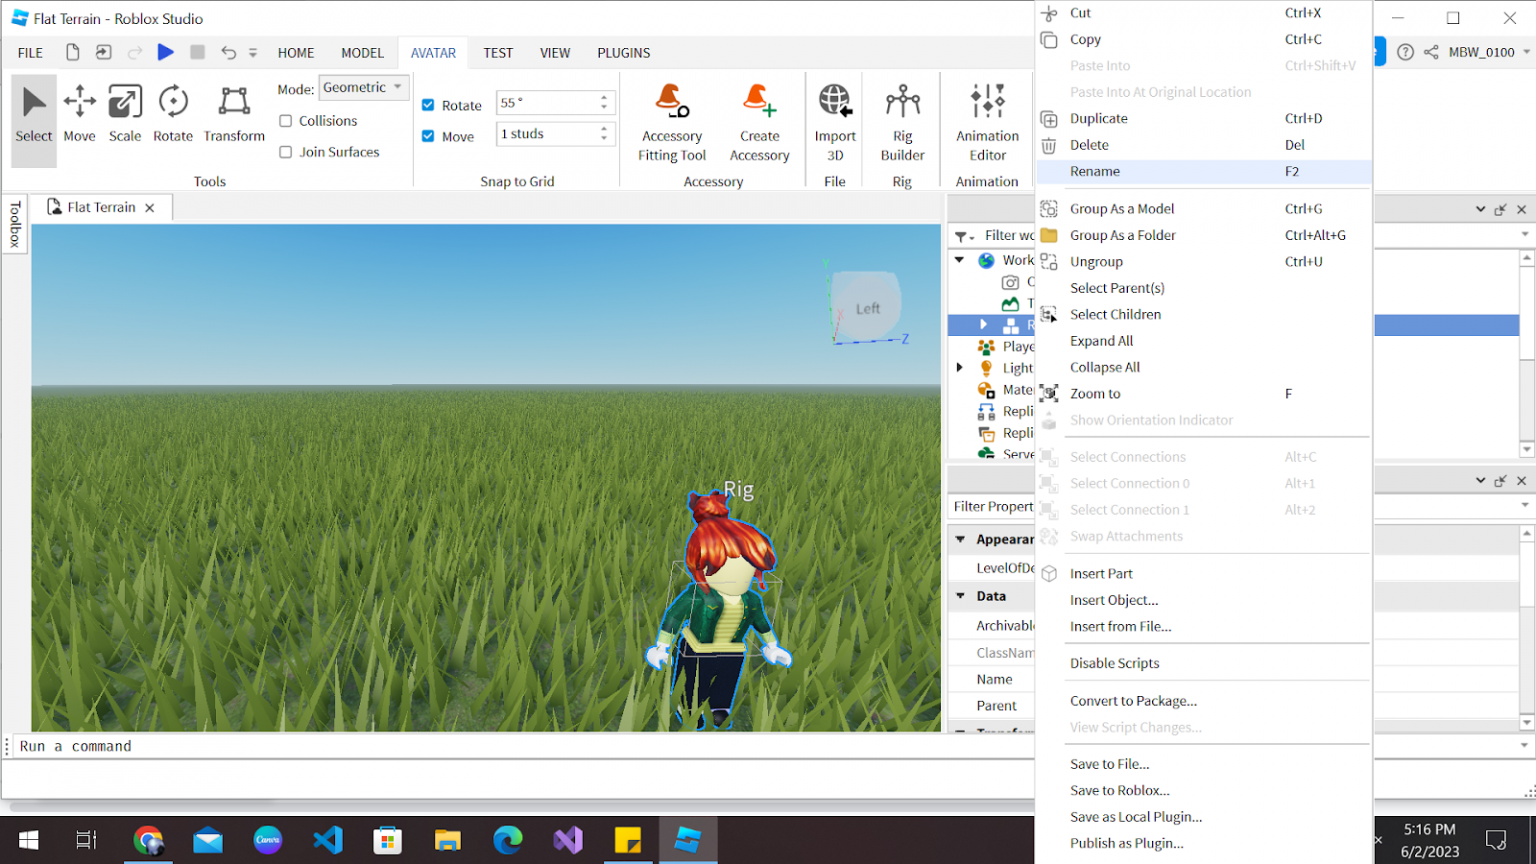This screenshot has height=864, width=1536.
Task: Collapse the Workspace tree in Explorer
Action: [x=960, y=259]
